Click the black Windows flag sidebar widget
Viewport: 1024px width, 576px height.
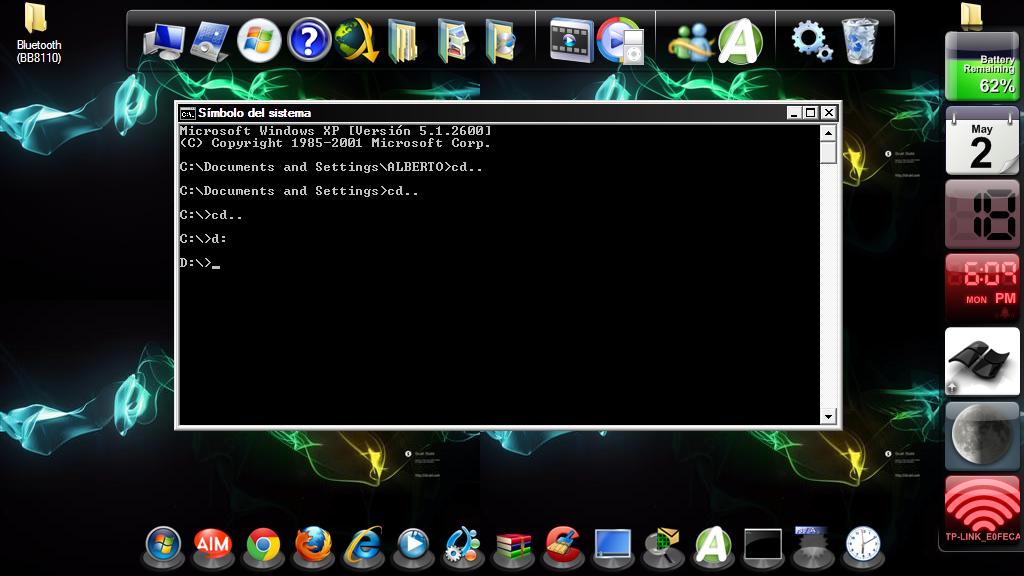tap(982, 362)
